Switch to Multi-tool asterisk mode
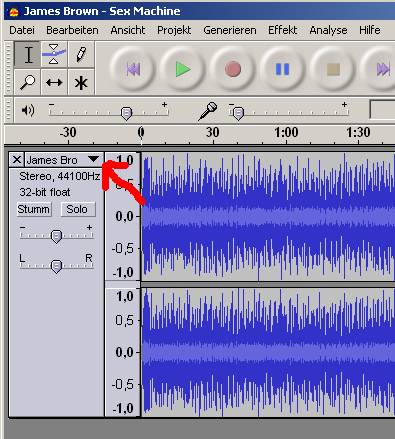The image size is (395, 439). point(81,82)
